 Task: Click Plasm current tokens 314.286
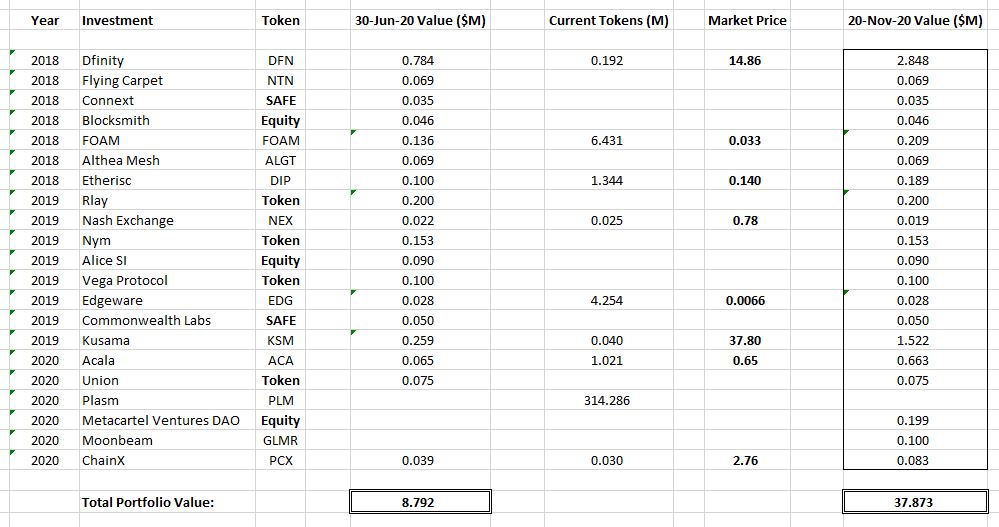pos(608,400)
